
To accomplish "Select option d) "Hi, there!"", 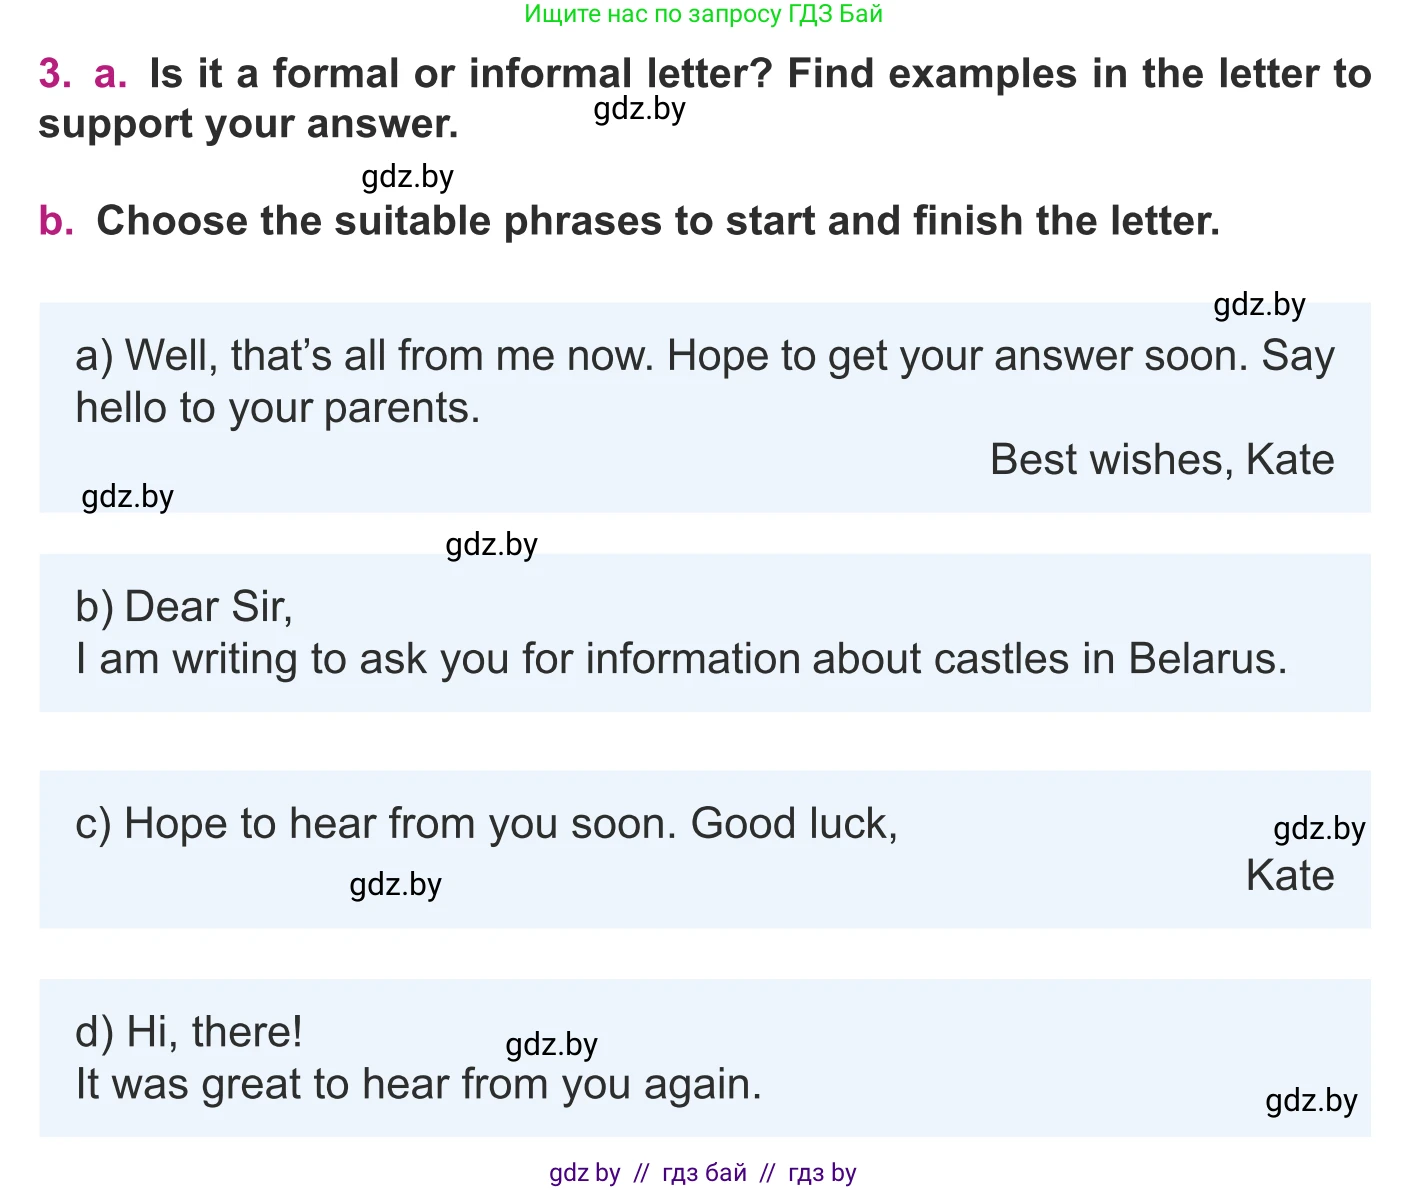I will tap(189, 1032).
